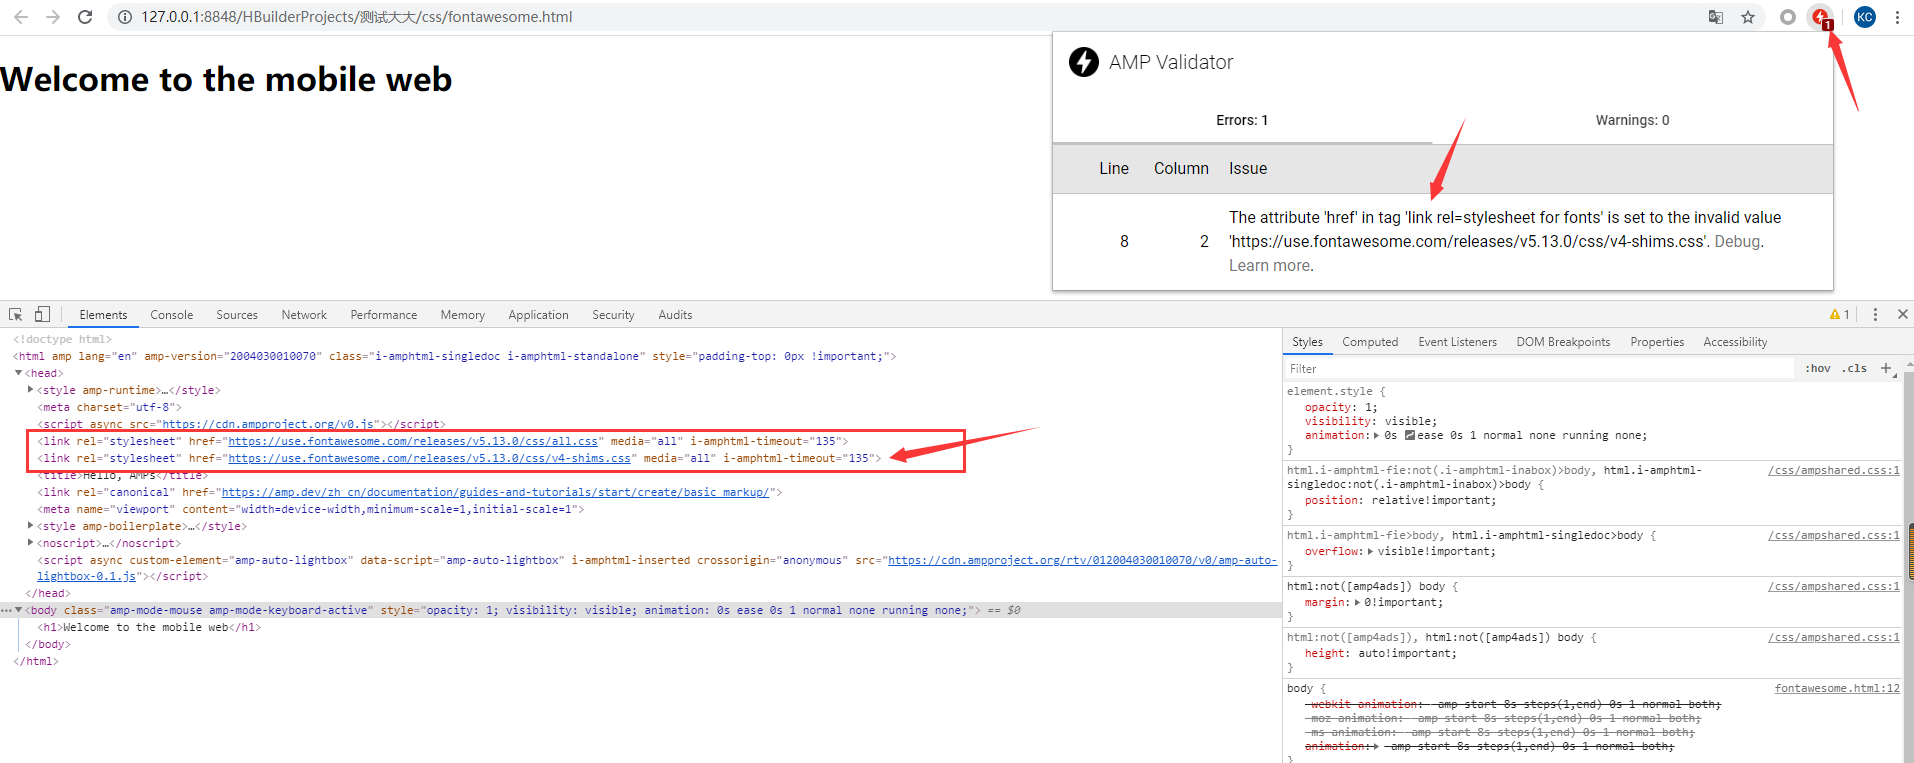Open the Styles sidebar tab
Screen dimensions: 1914x763
[1307, 342]
